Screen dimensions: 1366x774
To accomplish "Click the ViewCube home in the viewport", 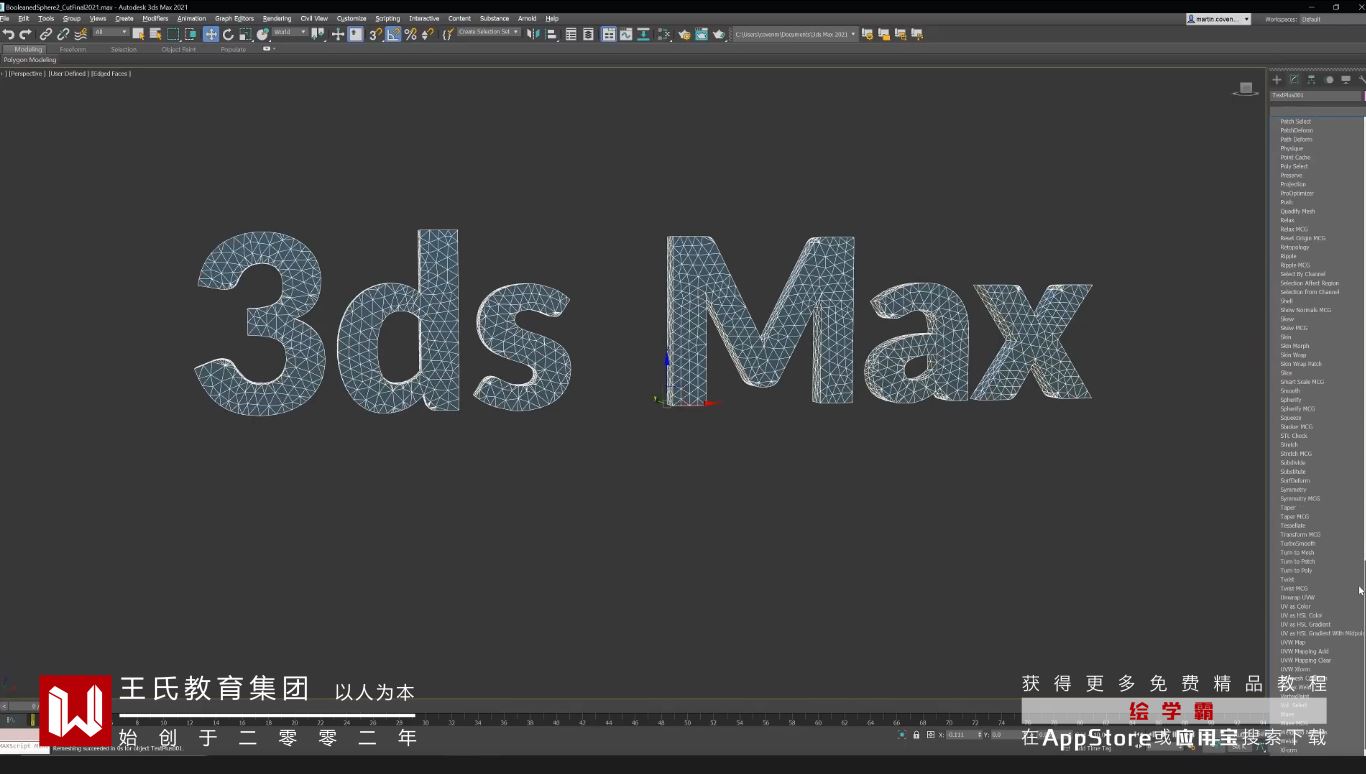I will tap(1245, 89).
